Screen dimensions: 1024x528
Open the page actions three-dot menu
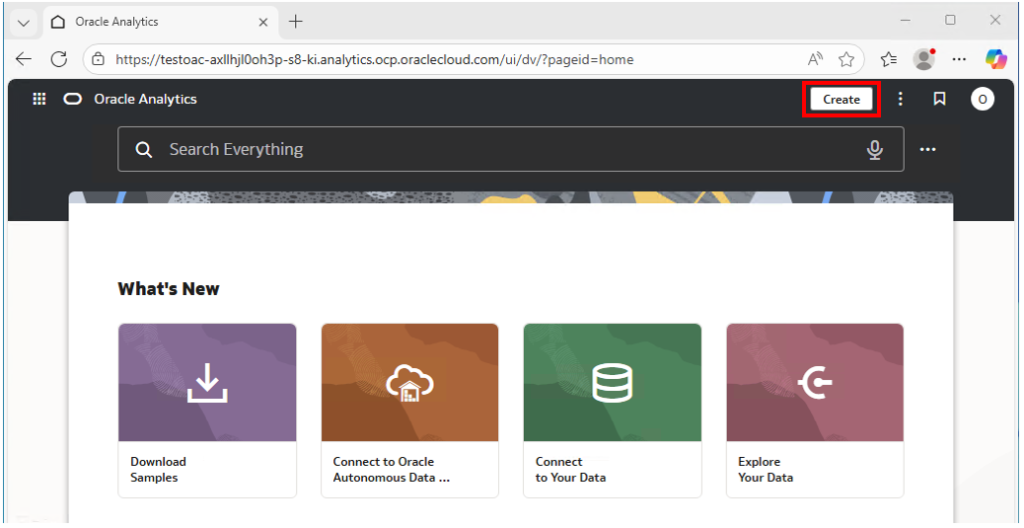point(900,99)
